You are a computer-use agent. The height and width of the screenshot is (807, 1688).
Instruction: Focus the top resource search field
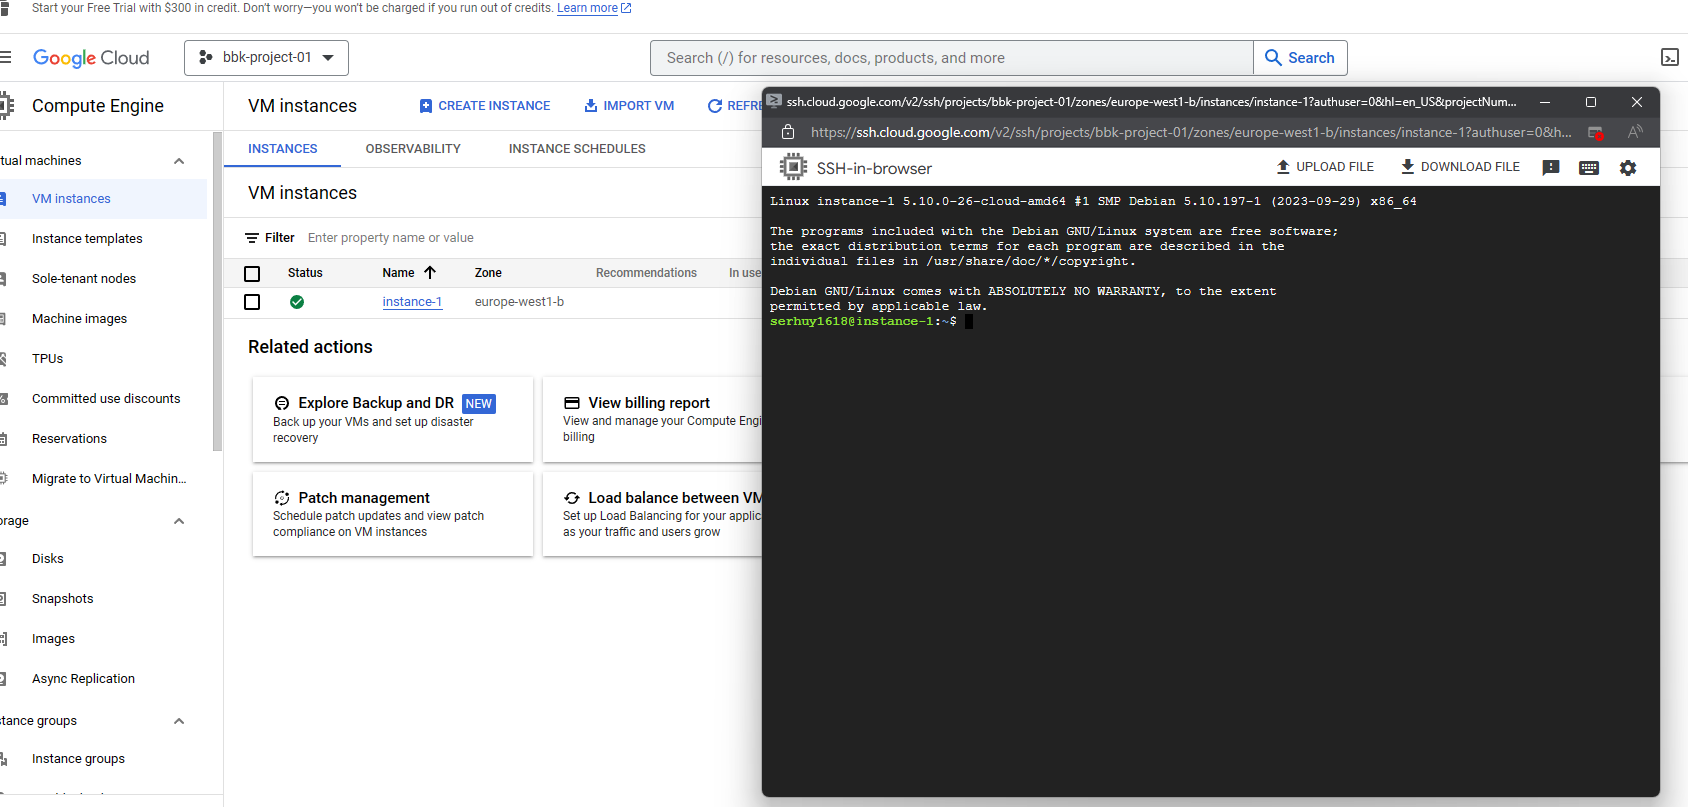952,58
